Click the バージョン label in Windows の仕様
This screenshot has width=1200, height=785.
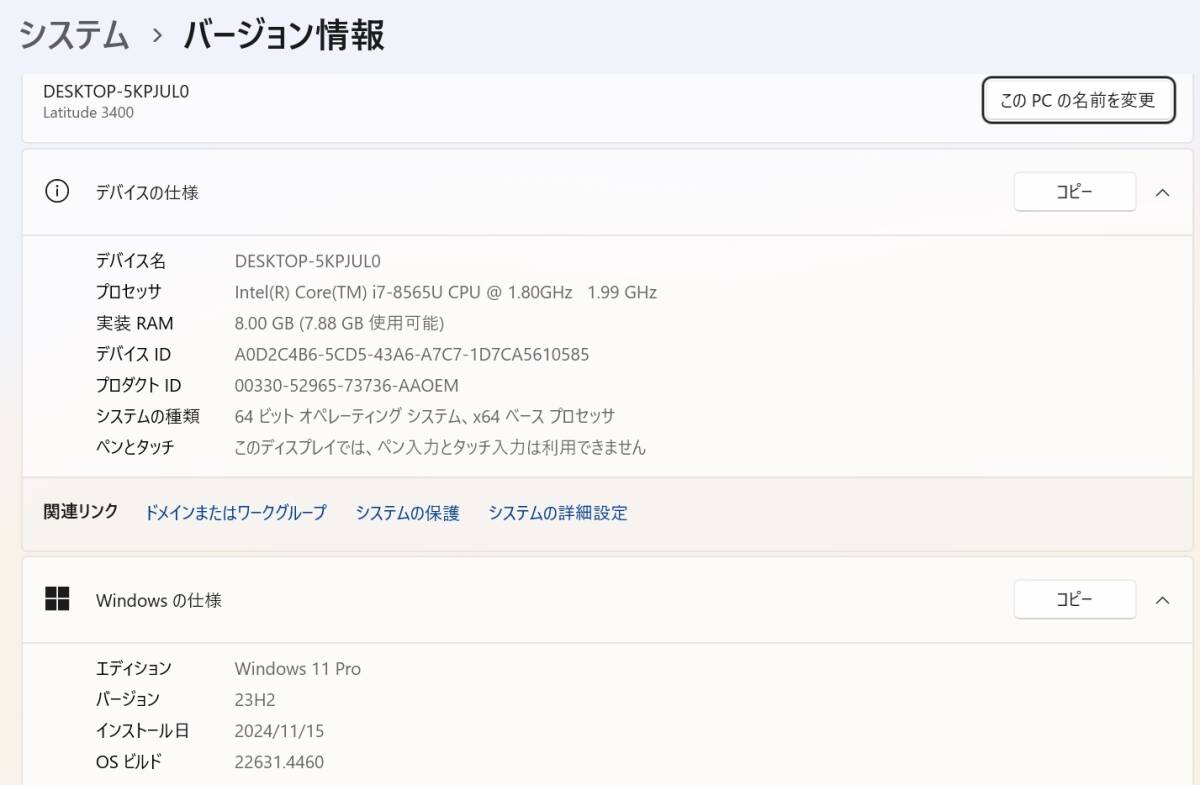coord(127,699)
